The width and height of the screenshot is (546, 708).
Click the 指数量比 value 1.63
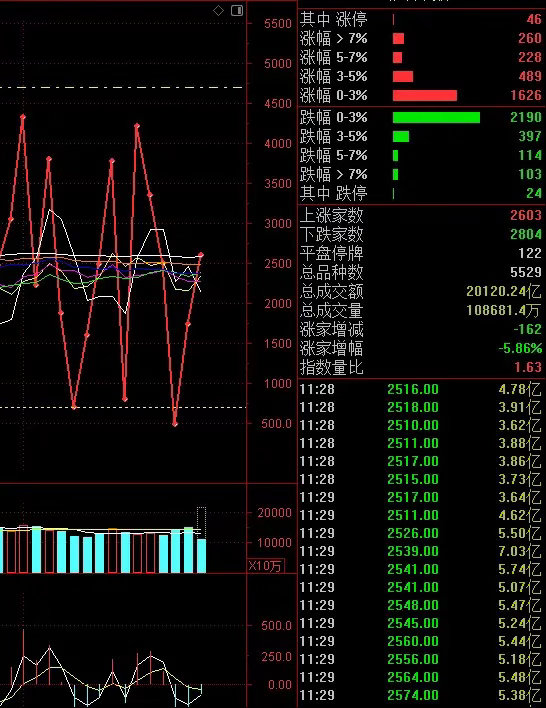pyautogui.click(x=528, y=367)
